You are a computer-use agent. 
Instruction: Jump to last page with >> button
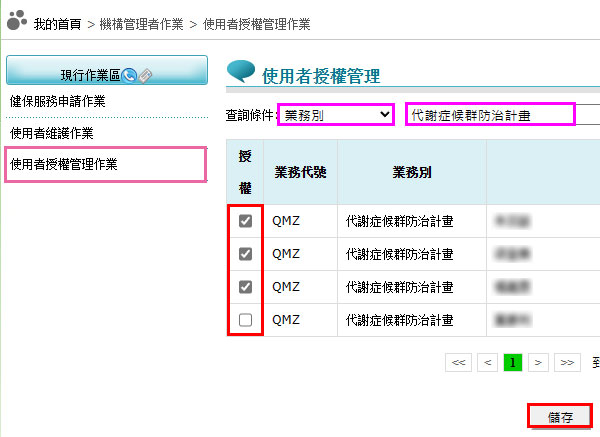click(x=565, y=362)
